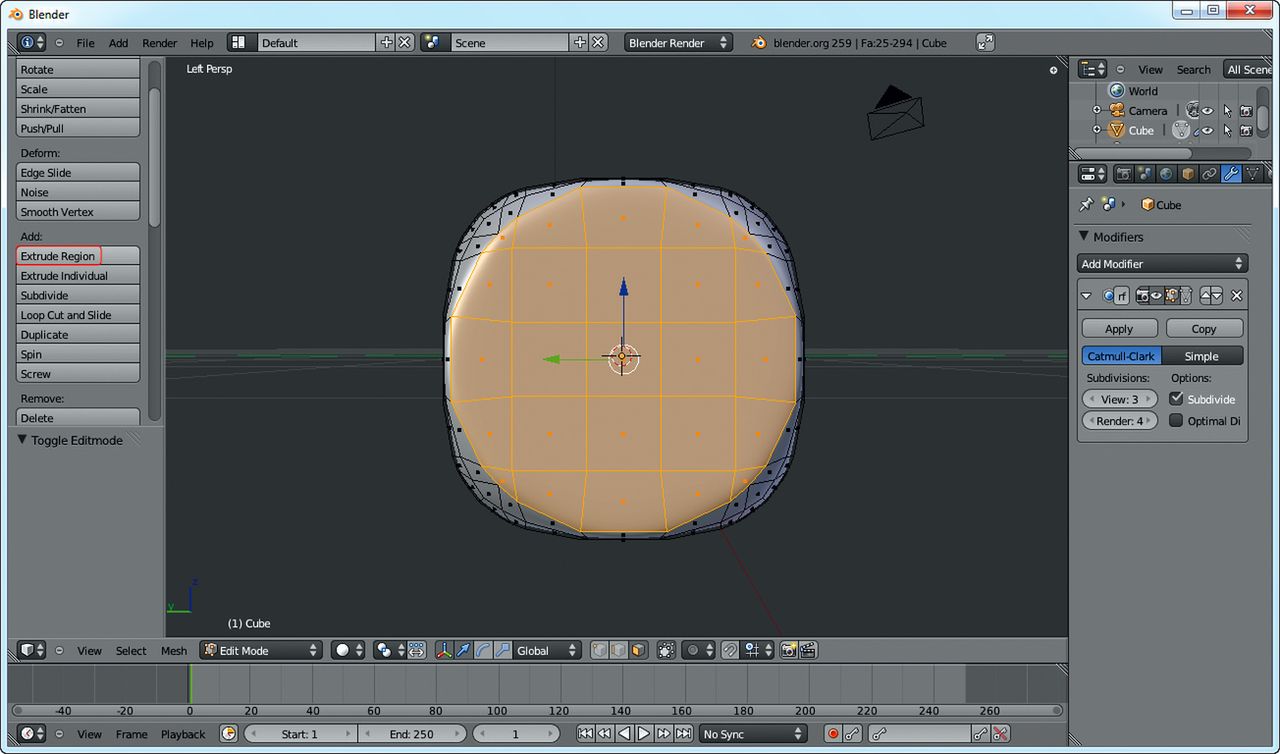Toggle Camera visibility eye in outliner
Screen dimensions: 1280x754
pyautogui.click(x=1207, y=111)
